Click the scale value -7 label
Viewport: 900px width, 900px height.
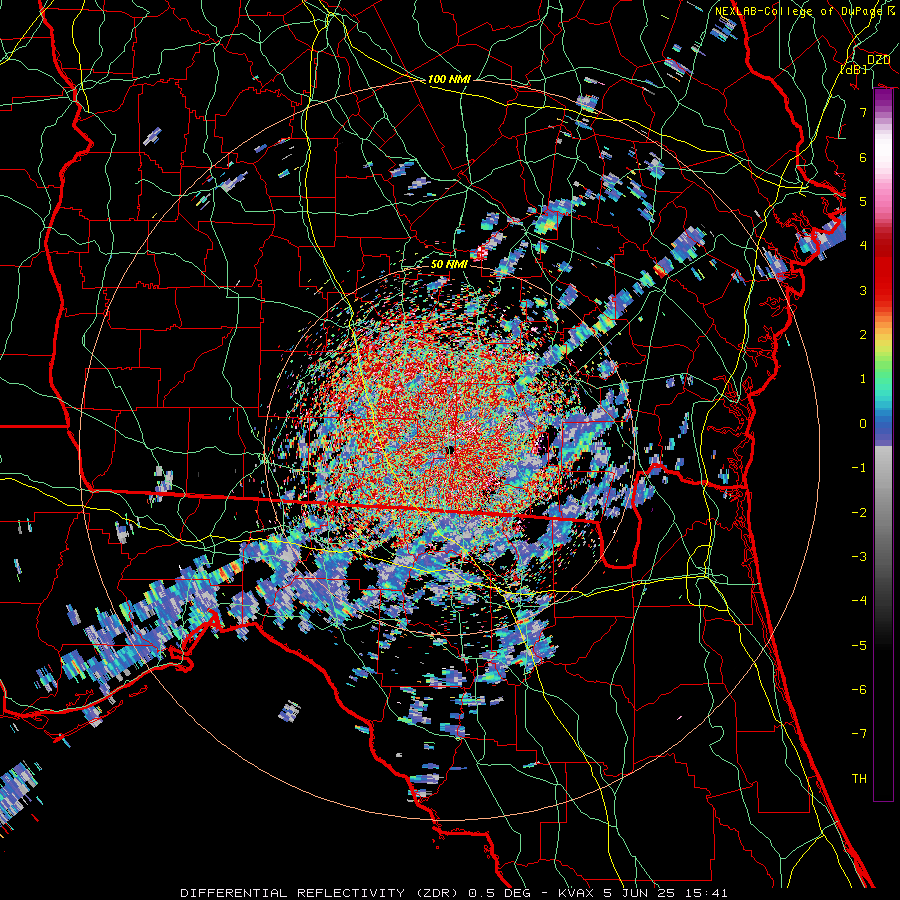tap(859, 734)
